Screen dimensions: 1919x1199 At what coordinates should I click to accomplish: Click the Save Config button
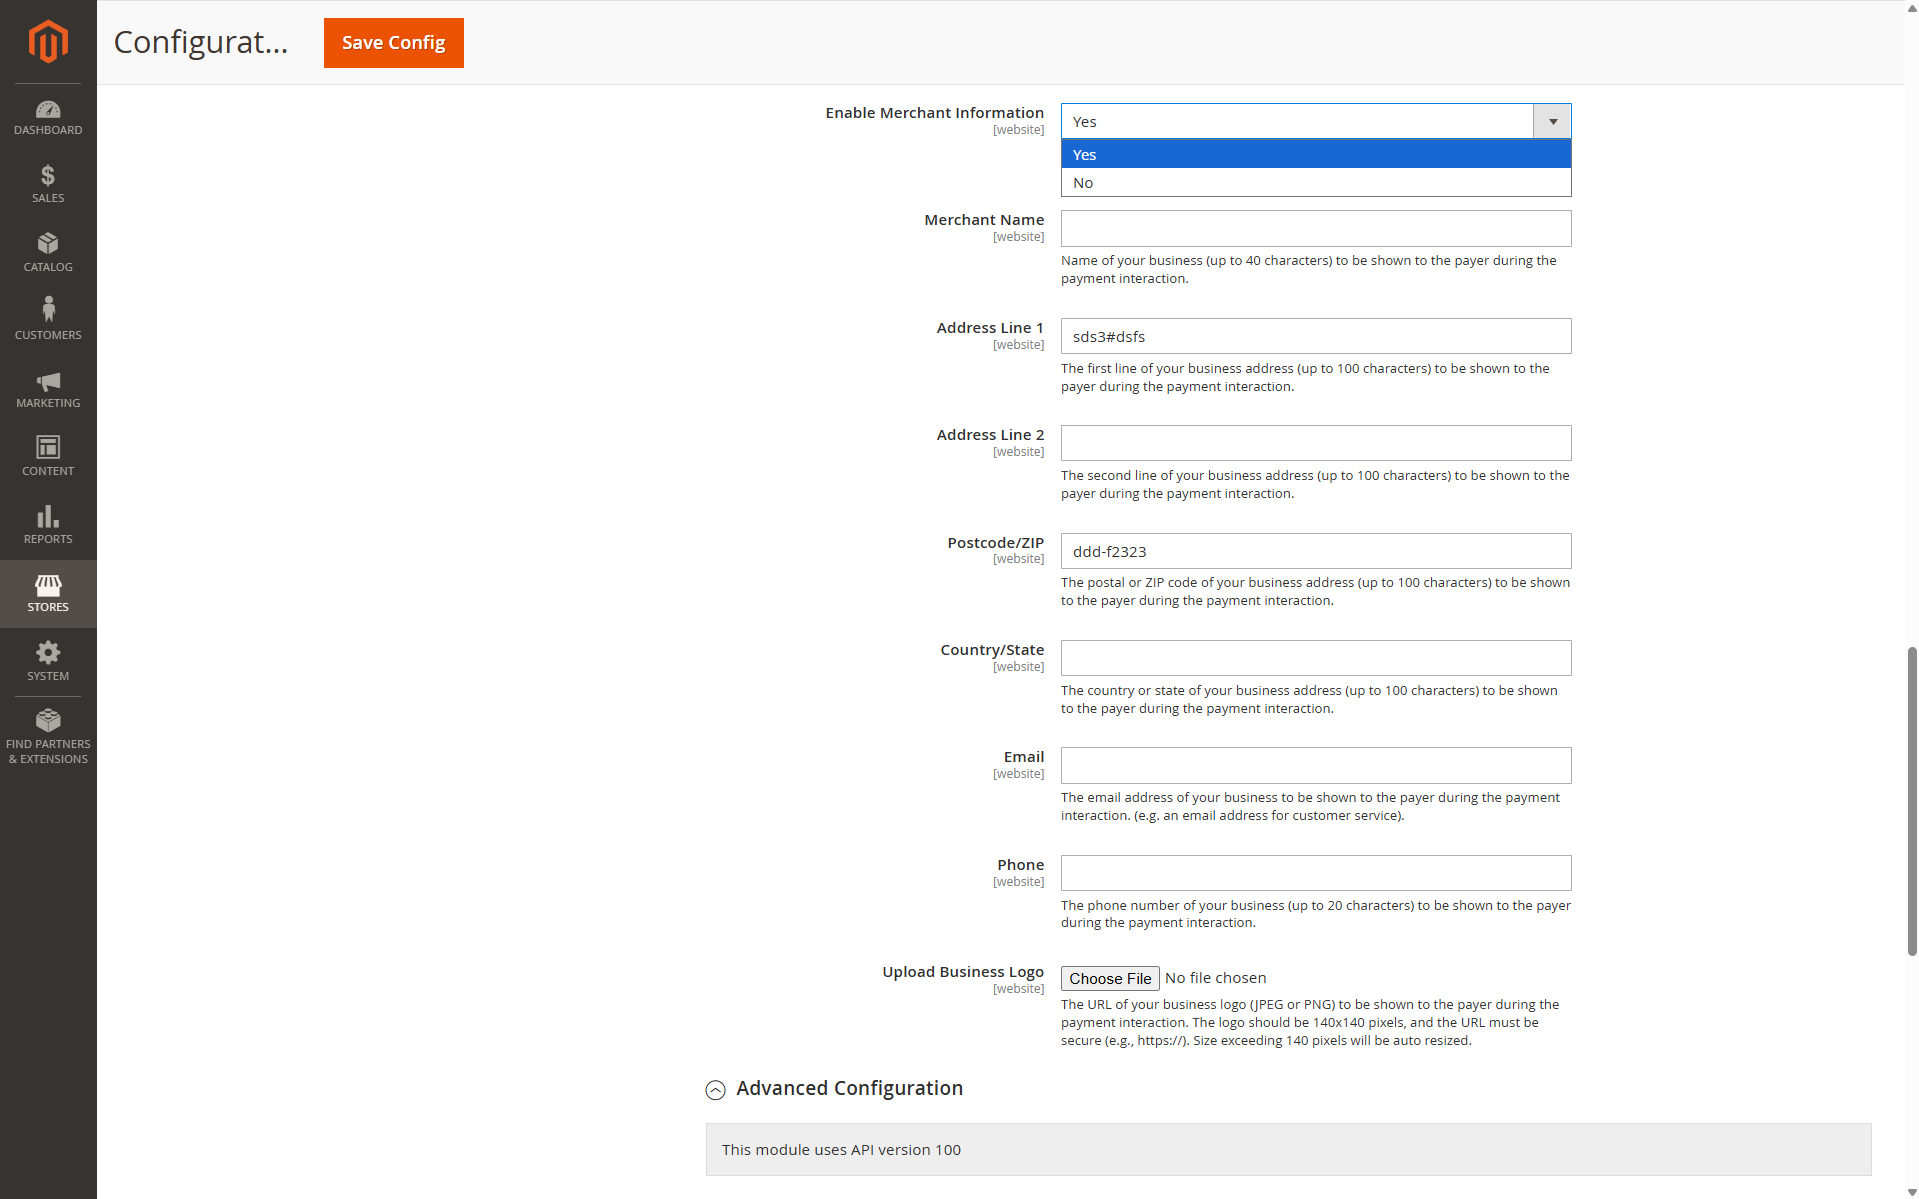394,43
